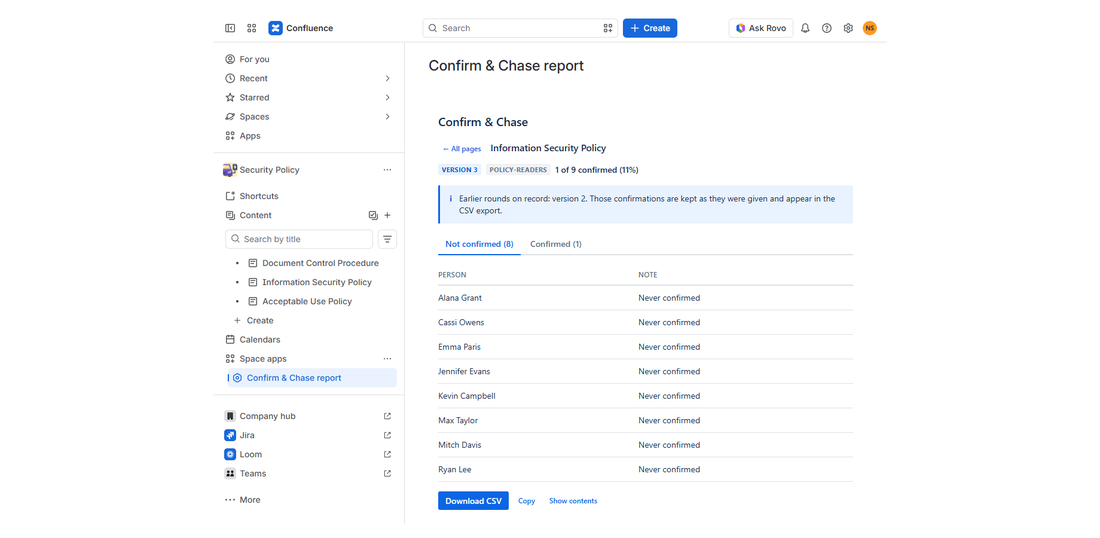1100x538 pixels.
Task: Focus the Search by title field
Action: pos(299,239)
